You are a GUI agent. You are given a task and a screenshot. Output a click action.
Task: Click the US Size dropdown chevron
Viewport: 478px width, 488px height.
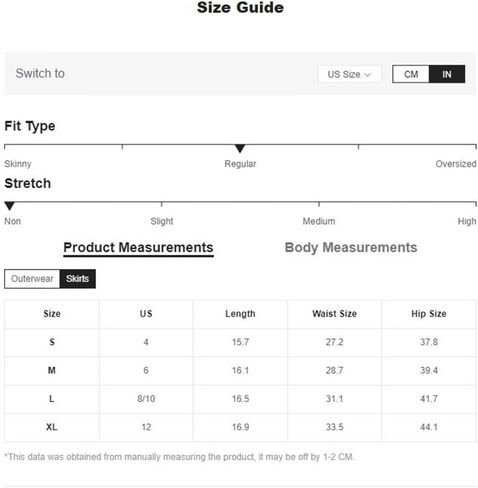368,75
